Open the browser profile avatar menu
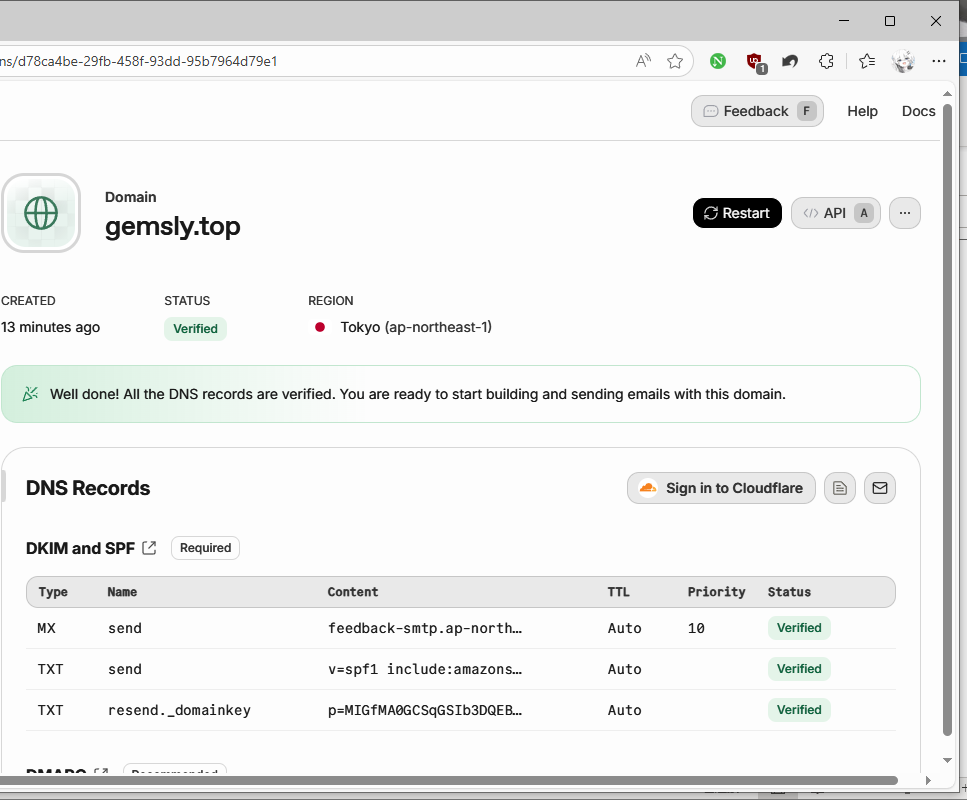 pyautogui.click(x=903, y=61)
